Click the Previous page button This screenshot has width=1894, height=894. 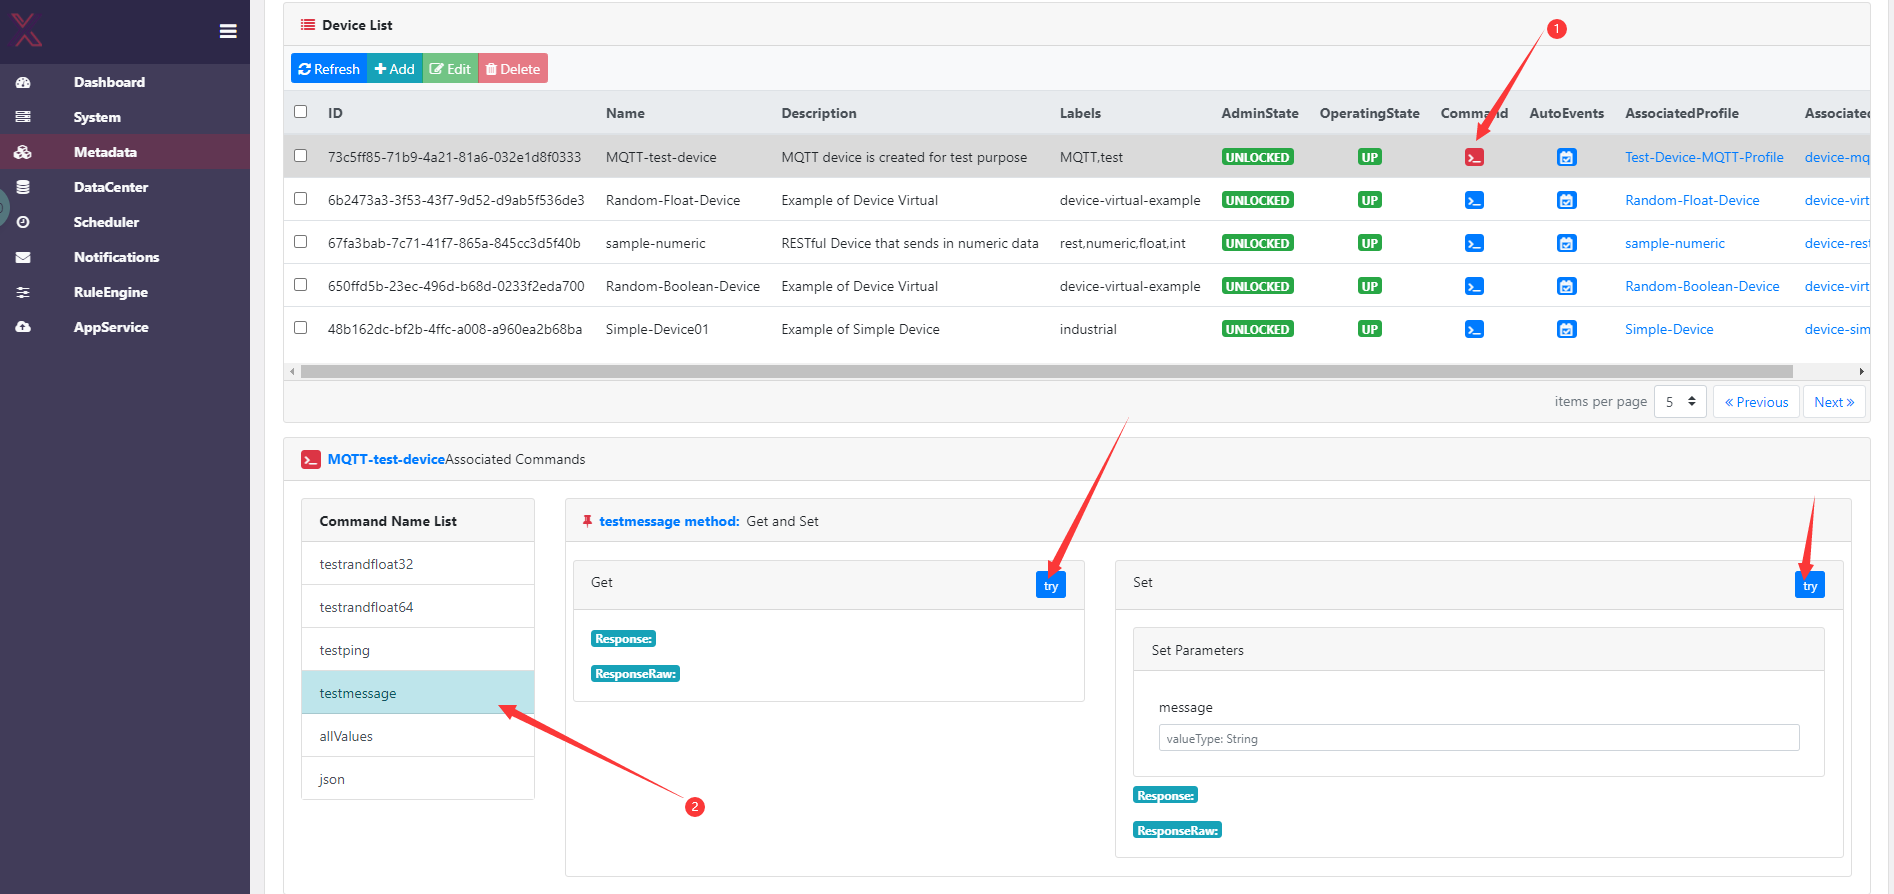(x=1756, y=402)
